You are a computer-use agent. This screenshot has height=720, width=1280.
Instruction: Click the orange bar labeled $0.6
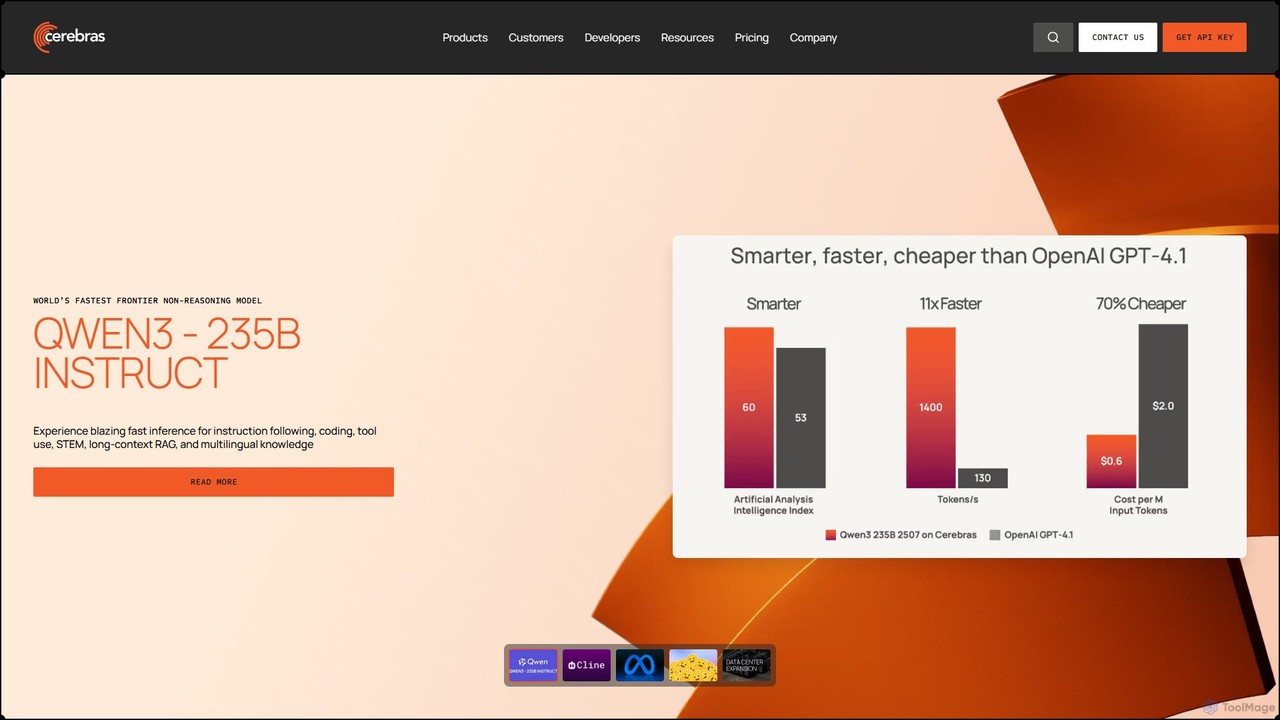pos(1112,461)
